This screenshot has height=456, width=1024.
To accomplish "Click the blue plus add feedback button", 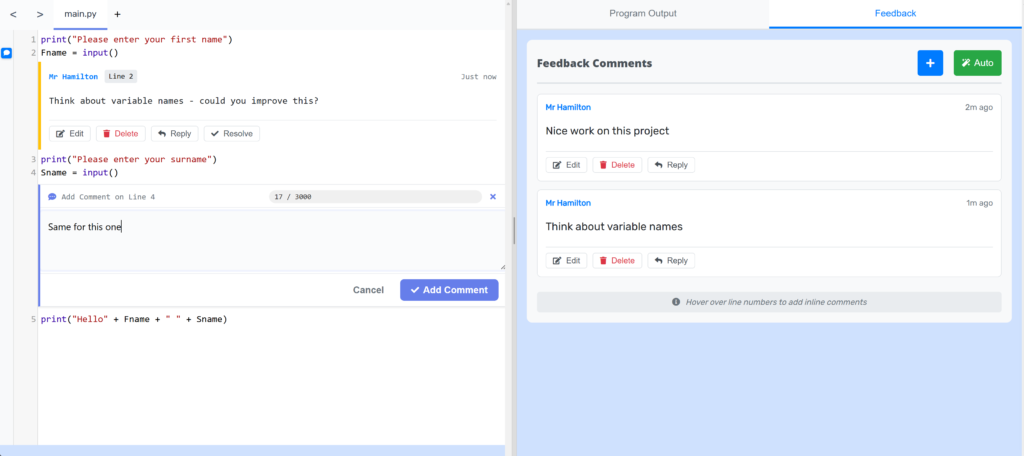I will pyautogui.click(x=930, y=63).
